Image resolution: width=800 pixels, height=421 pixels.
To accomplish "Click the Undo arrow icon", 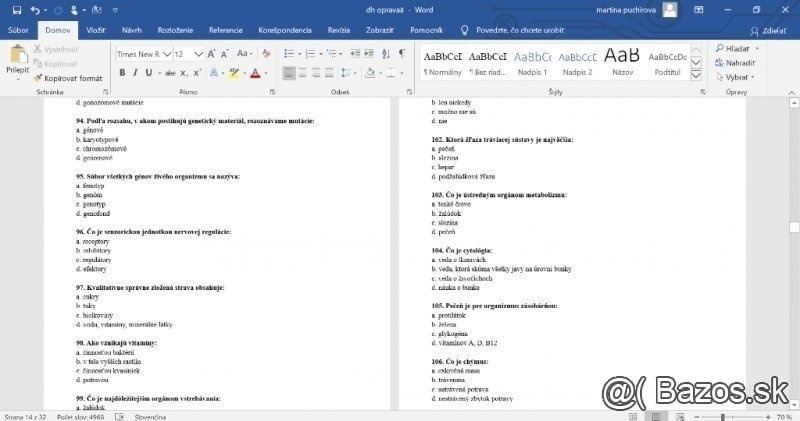I will click(x=33, y=10).
